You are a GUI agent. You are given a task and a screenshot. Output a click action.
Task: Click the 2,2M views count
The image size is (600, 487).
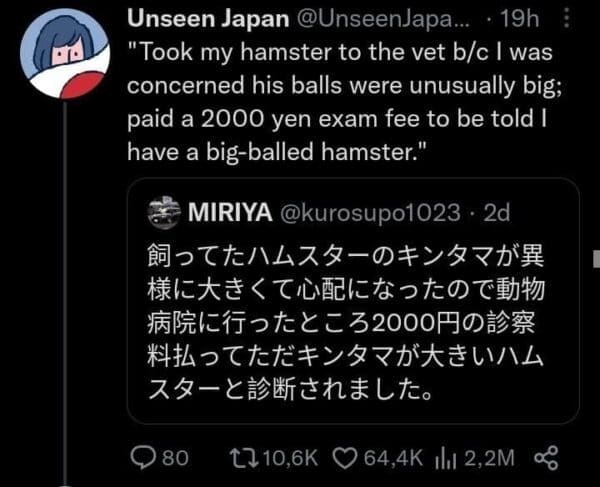[x=492, y=458]
